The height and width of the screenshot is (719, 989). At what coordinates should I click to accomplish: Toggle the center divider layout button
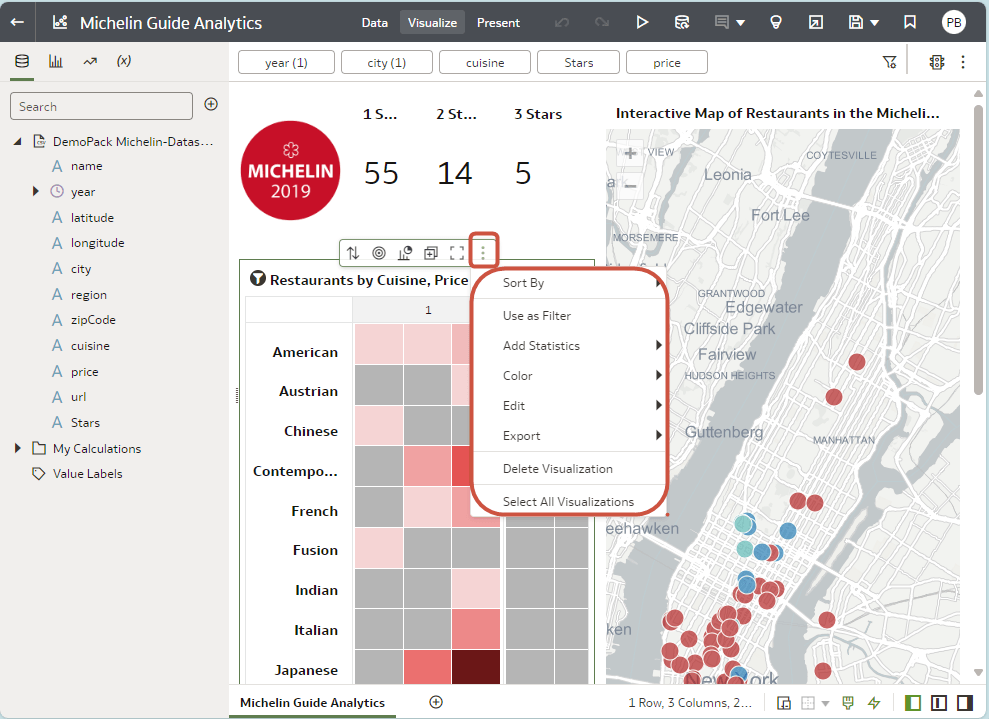coord(938,703)
